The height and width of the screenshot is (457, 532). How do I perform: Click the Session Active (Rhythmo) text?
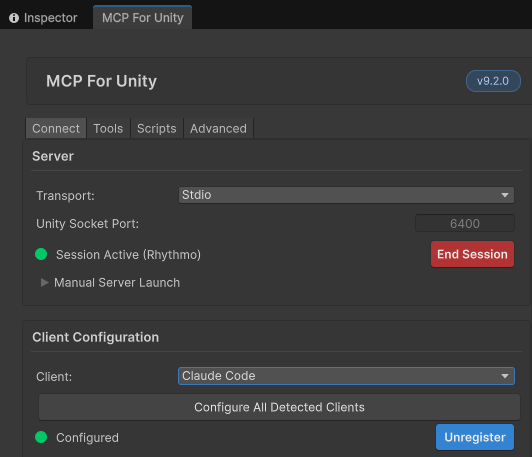click(x=128, y=255)
